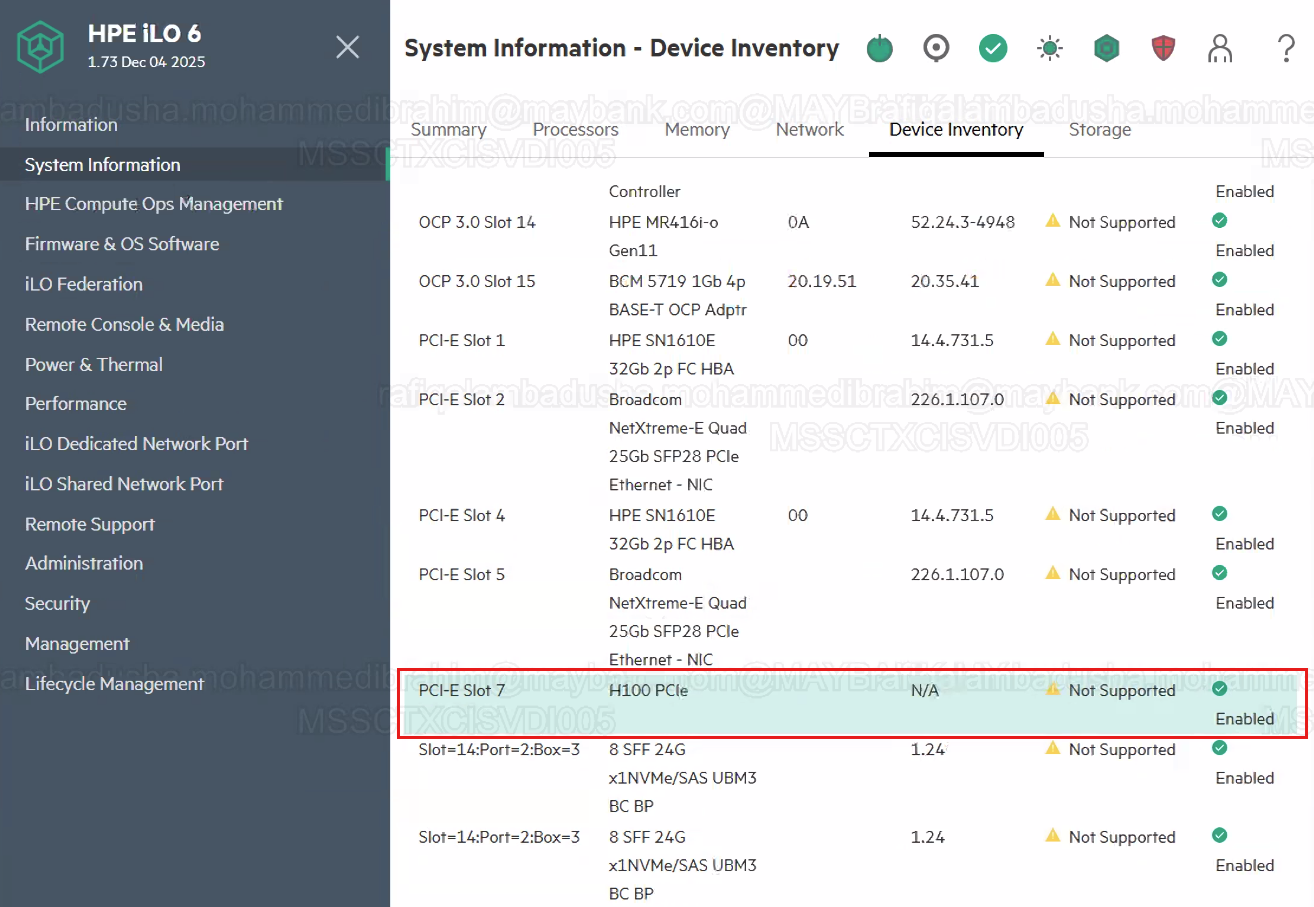
Task: Open the red security shield icon
Action: [1163, 48]
